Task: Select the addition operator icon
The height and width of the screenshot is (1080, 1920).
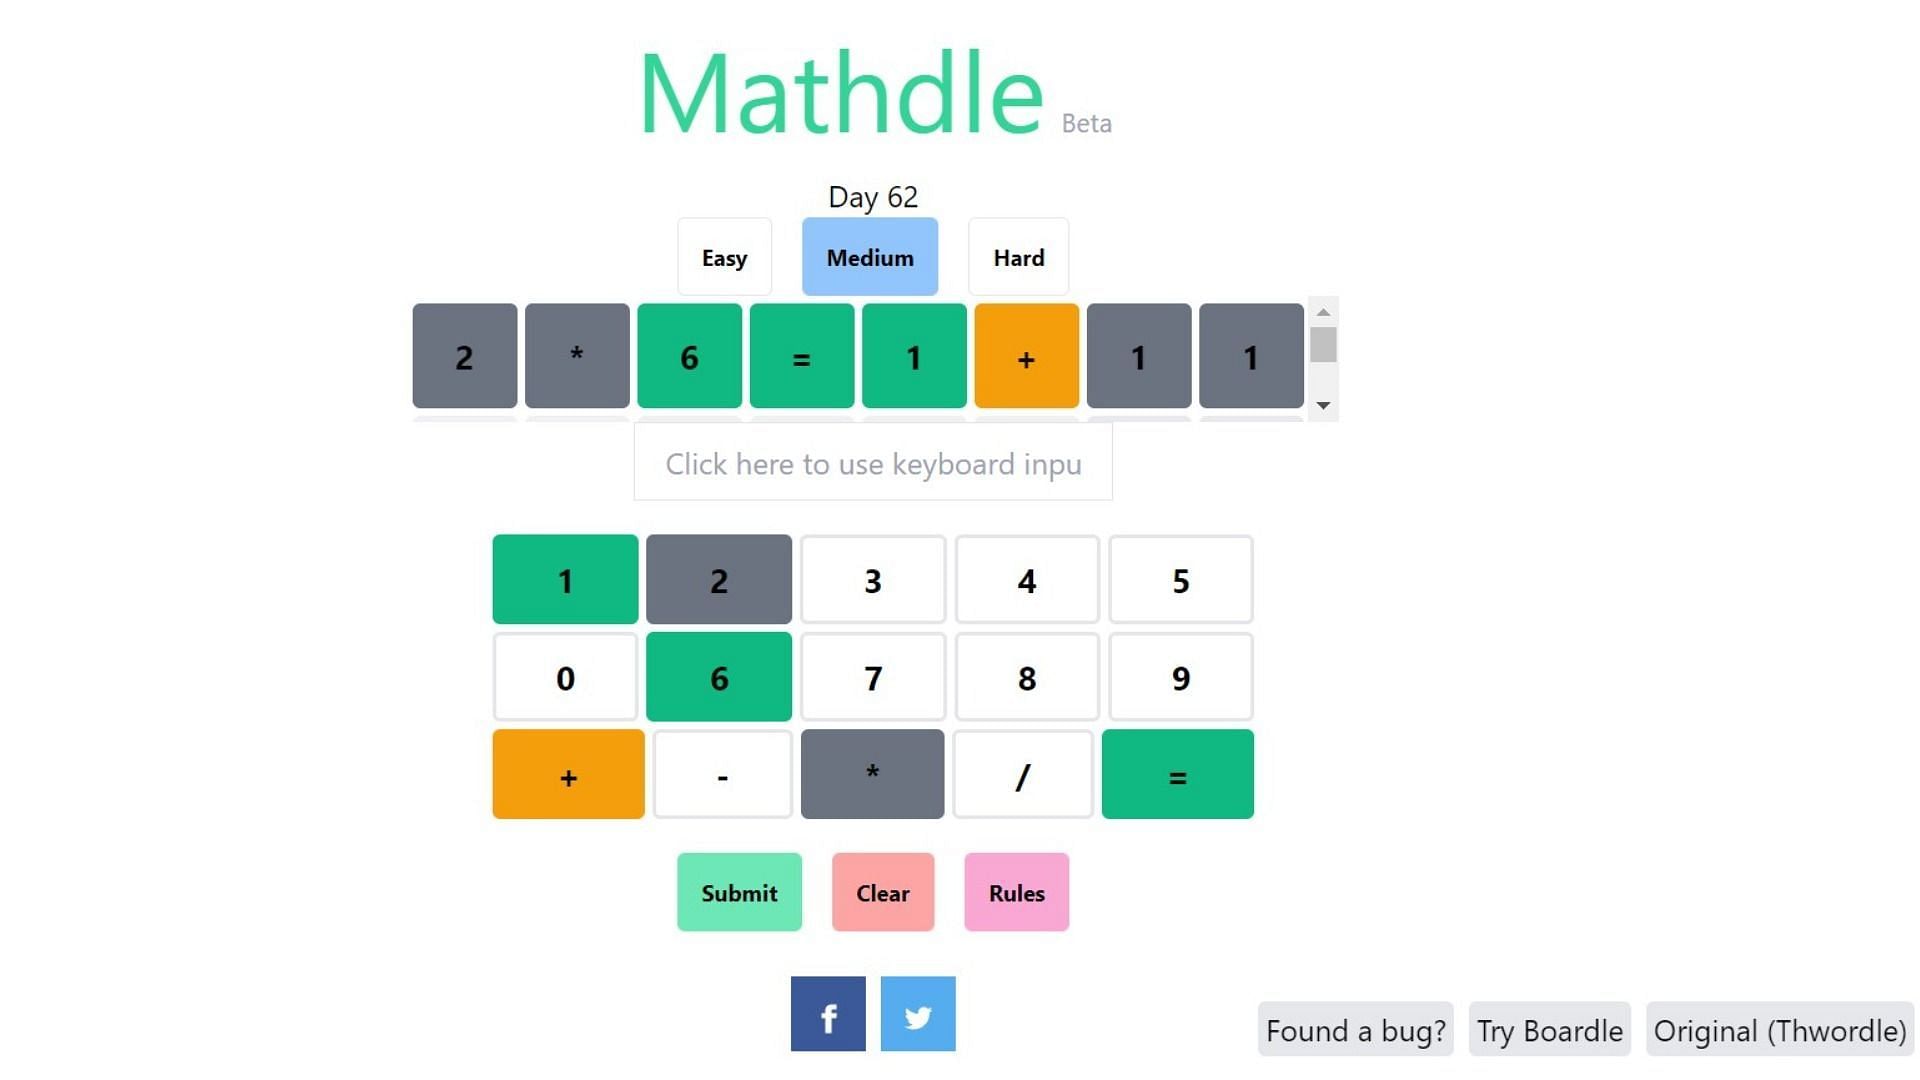Action: (x=564, y=774)
